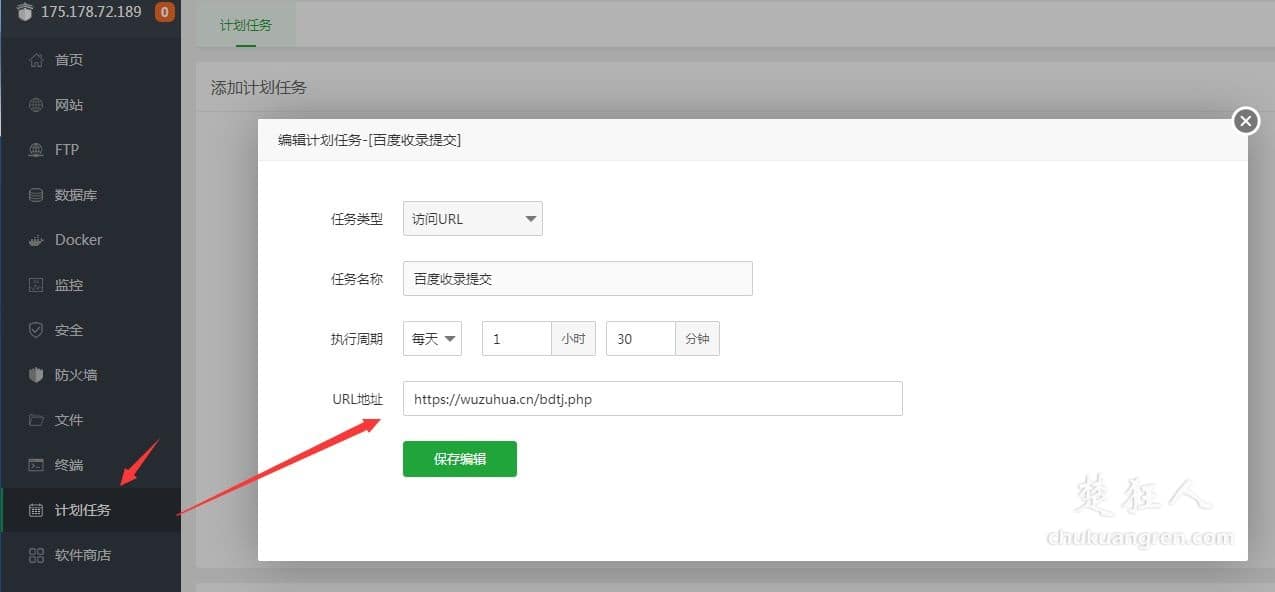The width and height of the screenshot is (1275, 592).
Task: Open the Docker panel from the sidebar
Action: [x=73, y=239]
